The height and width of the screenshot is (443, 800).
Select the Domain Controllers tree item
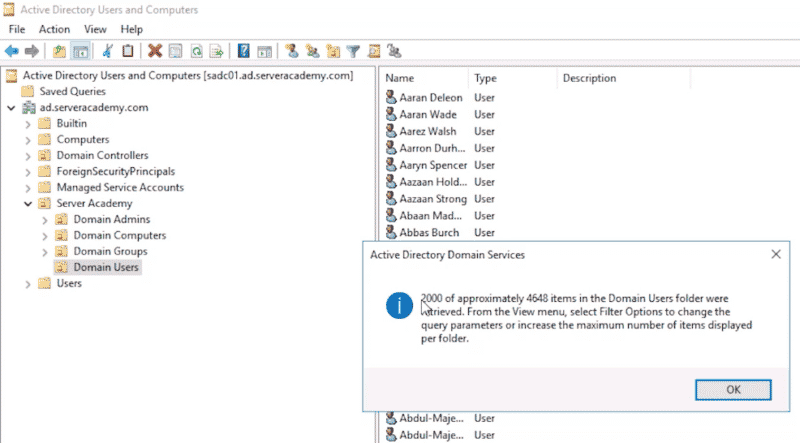(x=102, y=156)
